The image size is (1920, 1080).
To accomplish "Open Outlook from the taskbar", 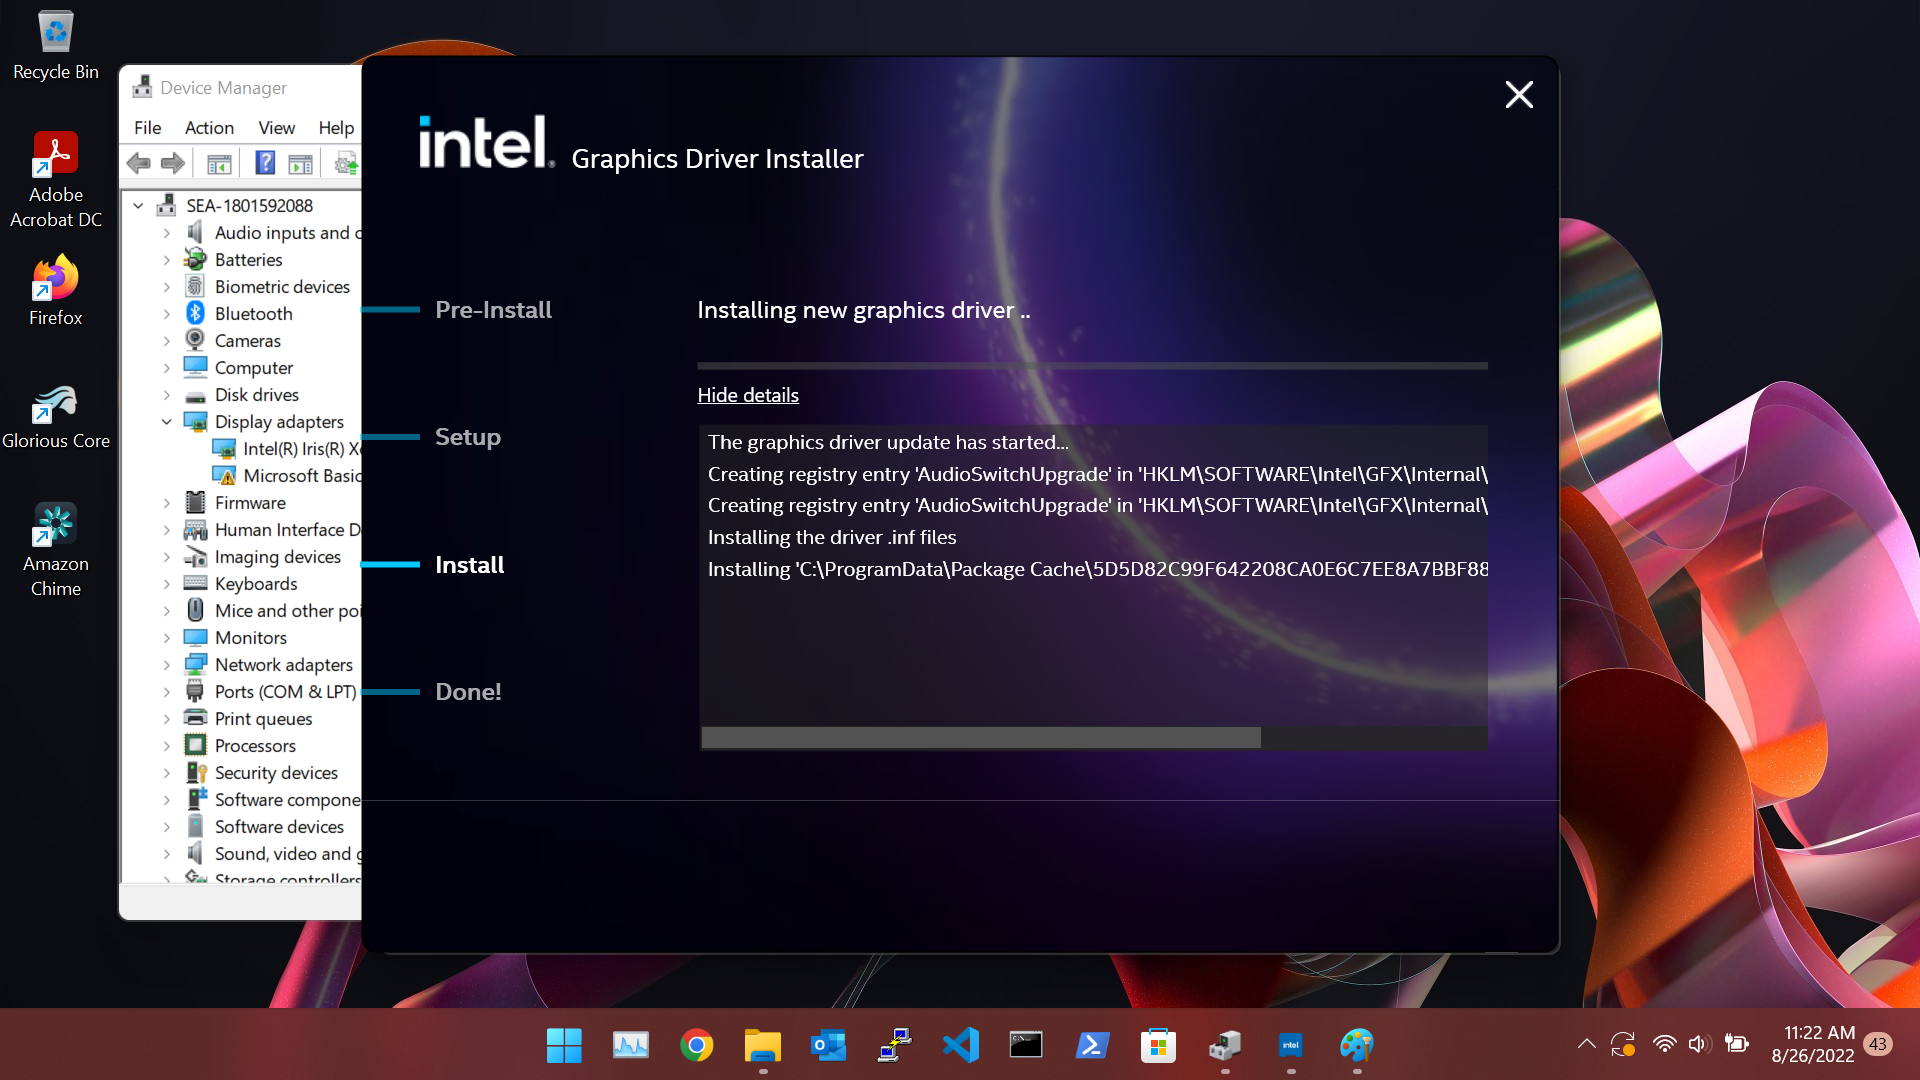I will pos(828,1046).
